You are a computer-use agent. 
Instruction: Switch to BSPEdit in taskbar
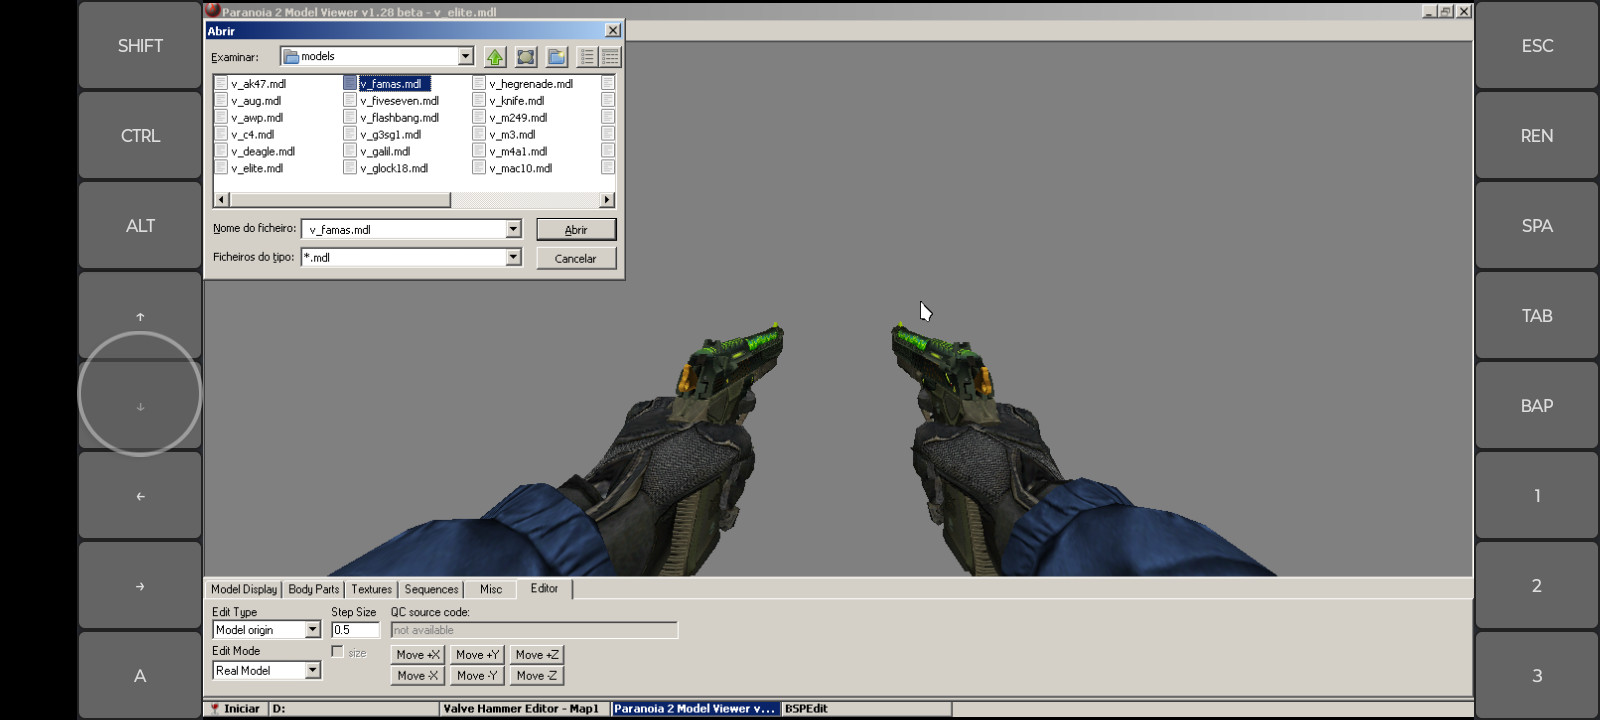866,708
